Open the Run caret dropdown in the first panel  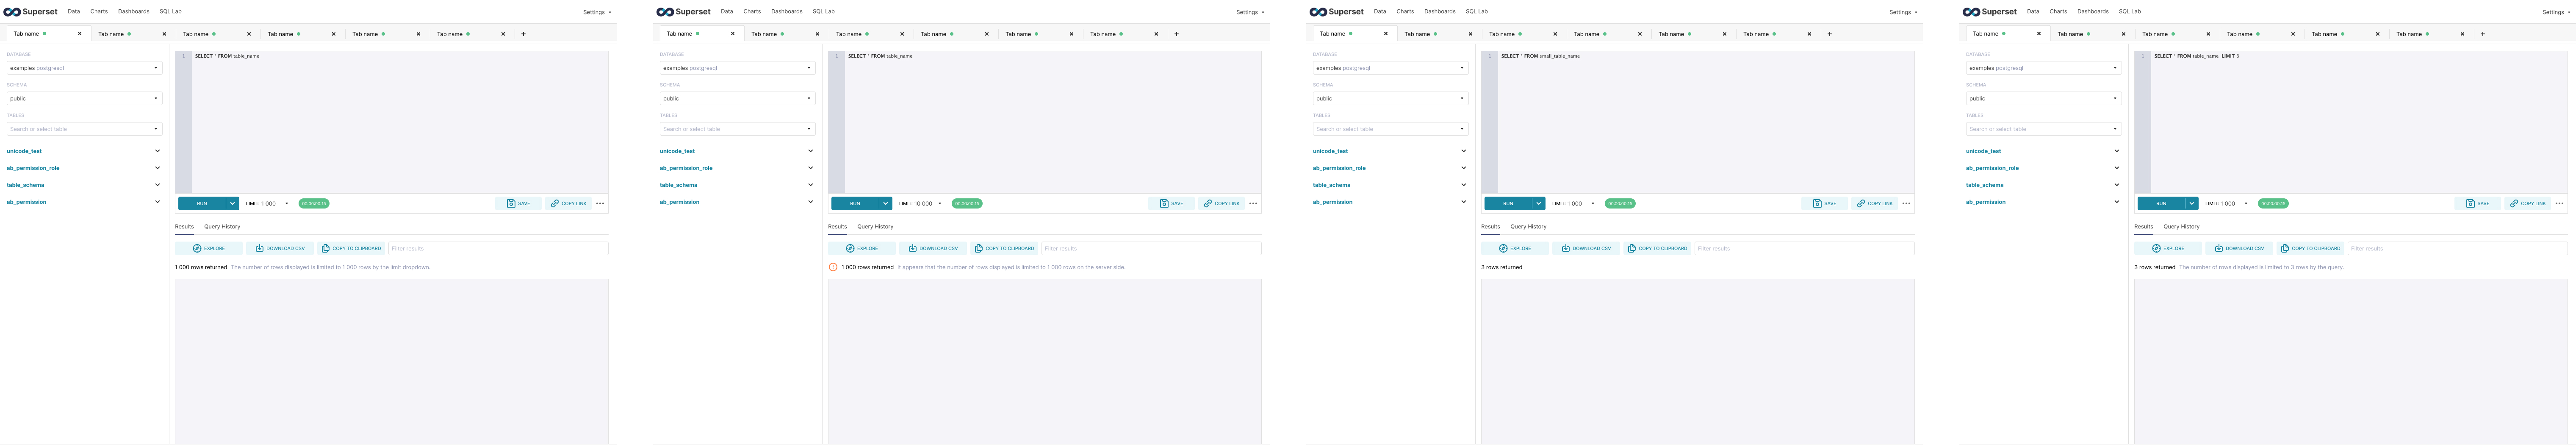[232, 203]
